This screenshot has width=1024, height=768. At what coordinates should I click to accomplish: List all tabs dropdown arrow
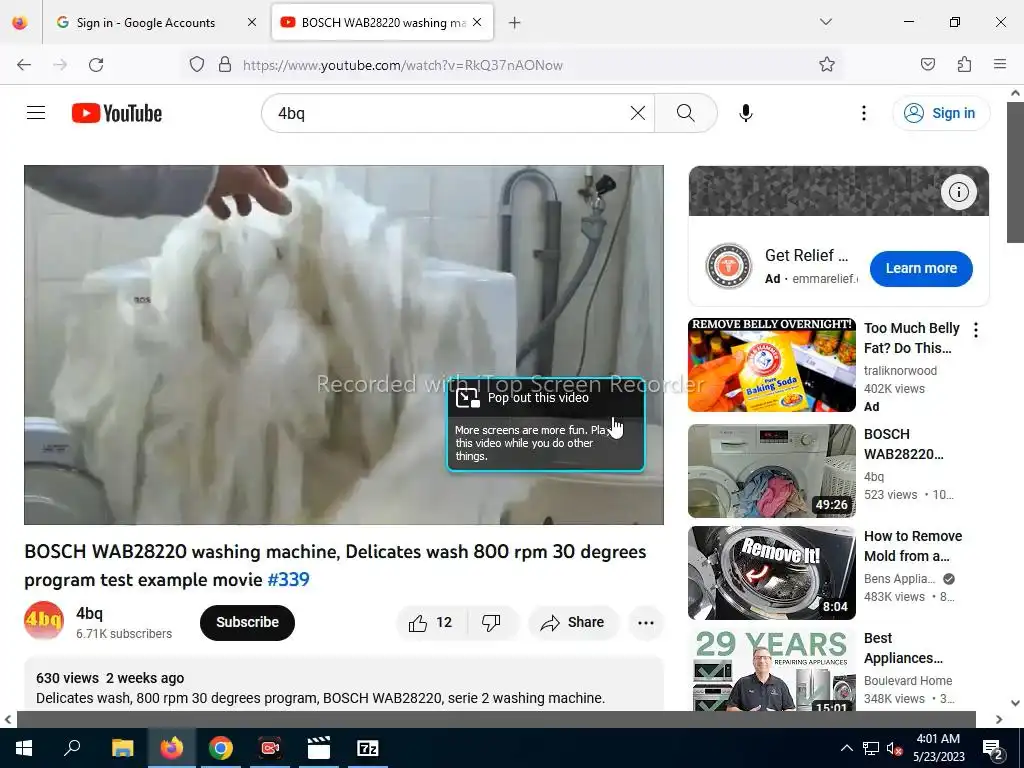(x=825, y=22)
